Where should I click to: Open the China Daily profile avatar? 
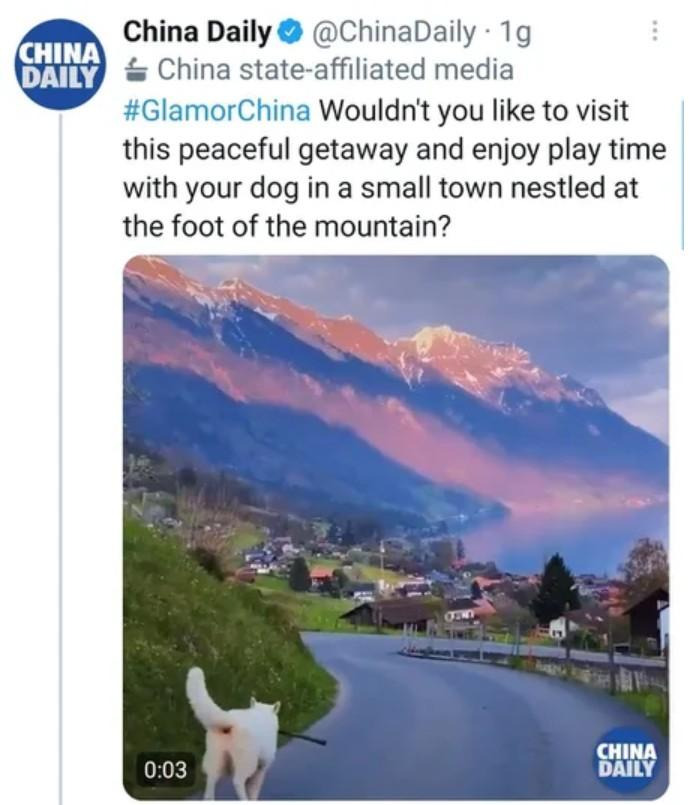tap(59, 64)
